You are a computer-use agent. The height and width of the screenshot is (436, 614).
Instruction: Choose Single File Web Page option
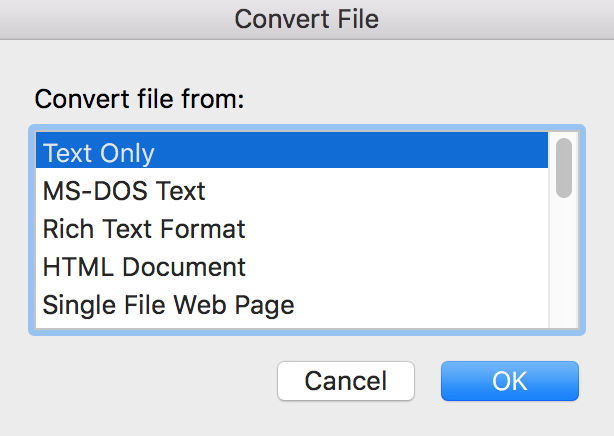168,304
